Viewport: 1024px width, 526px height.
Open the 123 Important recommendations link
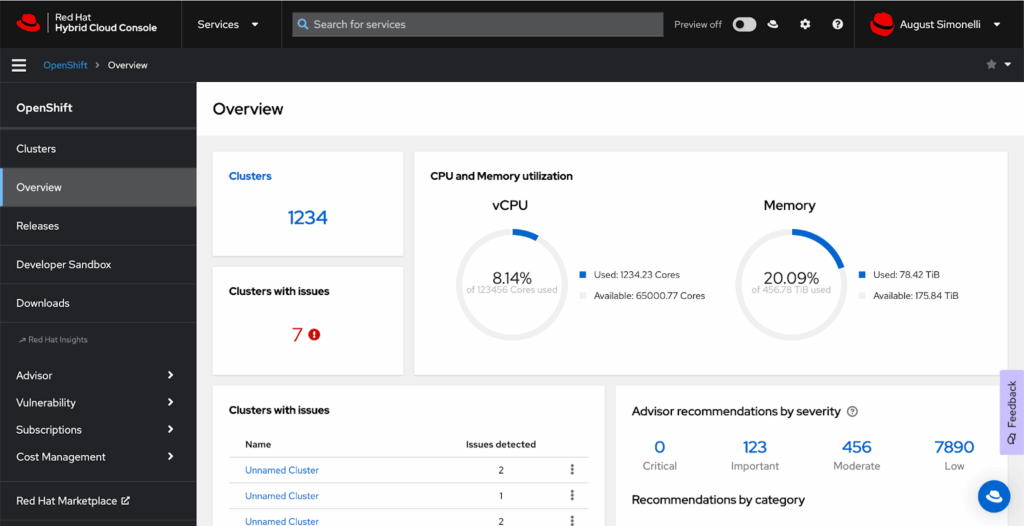(x=755, y=447)
